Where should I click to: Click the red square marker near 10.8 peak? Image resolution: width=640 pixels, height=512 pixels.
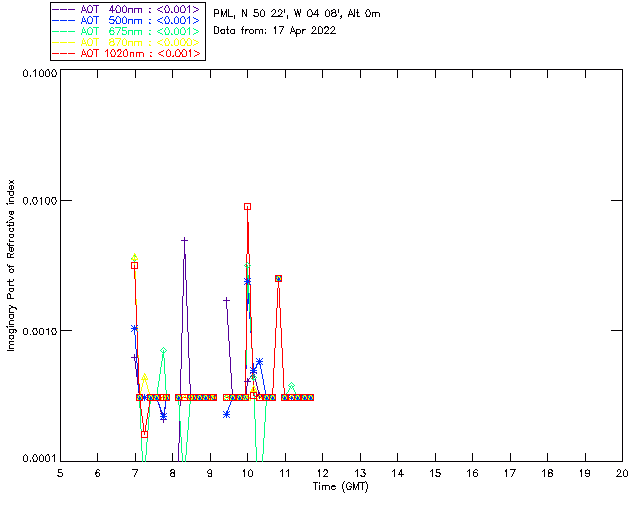point(278,278)
